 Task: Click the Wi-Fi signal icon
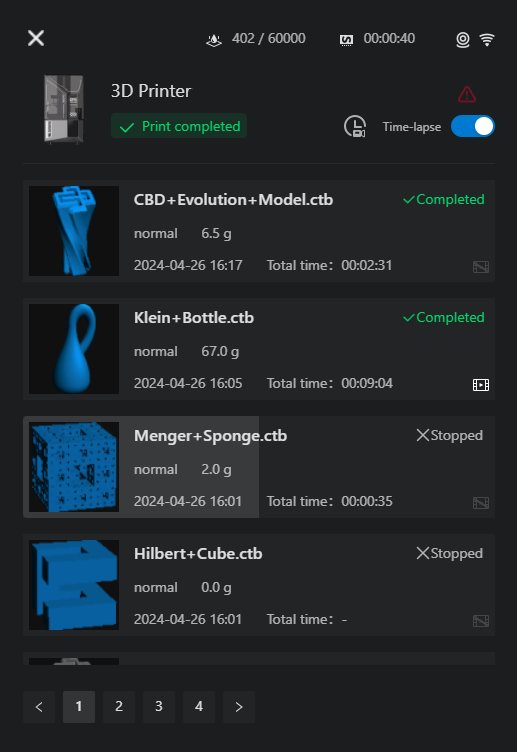coord(487,40)
